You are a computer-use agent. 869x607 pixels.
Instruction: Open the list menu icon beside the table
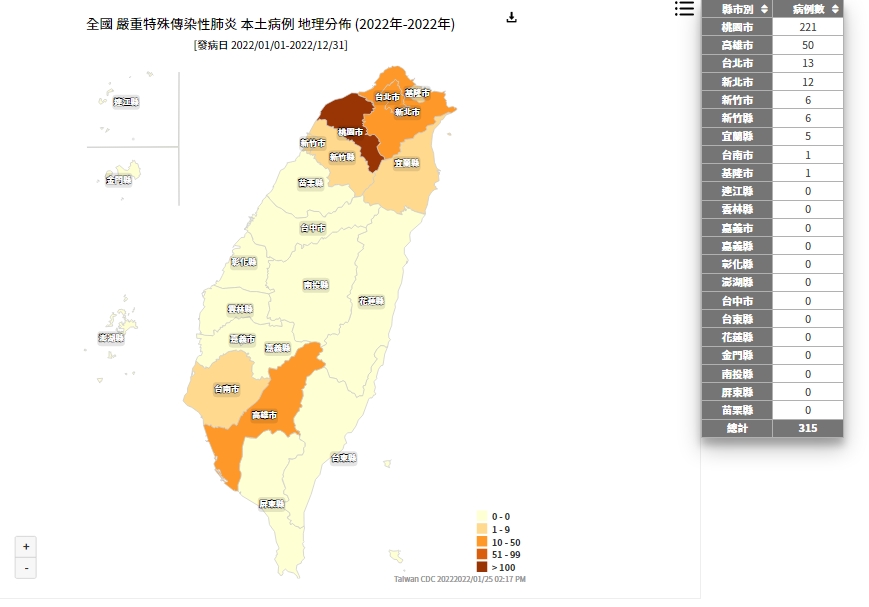tap(684, 9)
